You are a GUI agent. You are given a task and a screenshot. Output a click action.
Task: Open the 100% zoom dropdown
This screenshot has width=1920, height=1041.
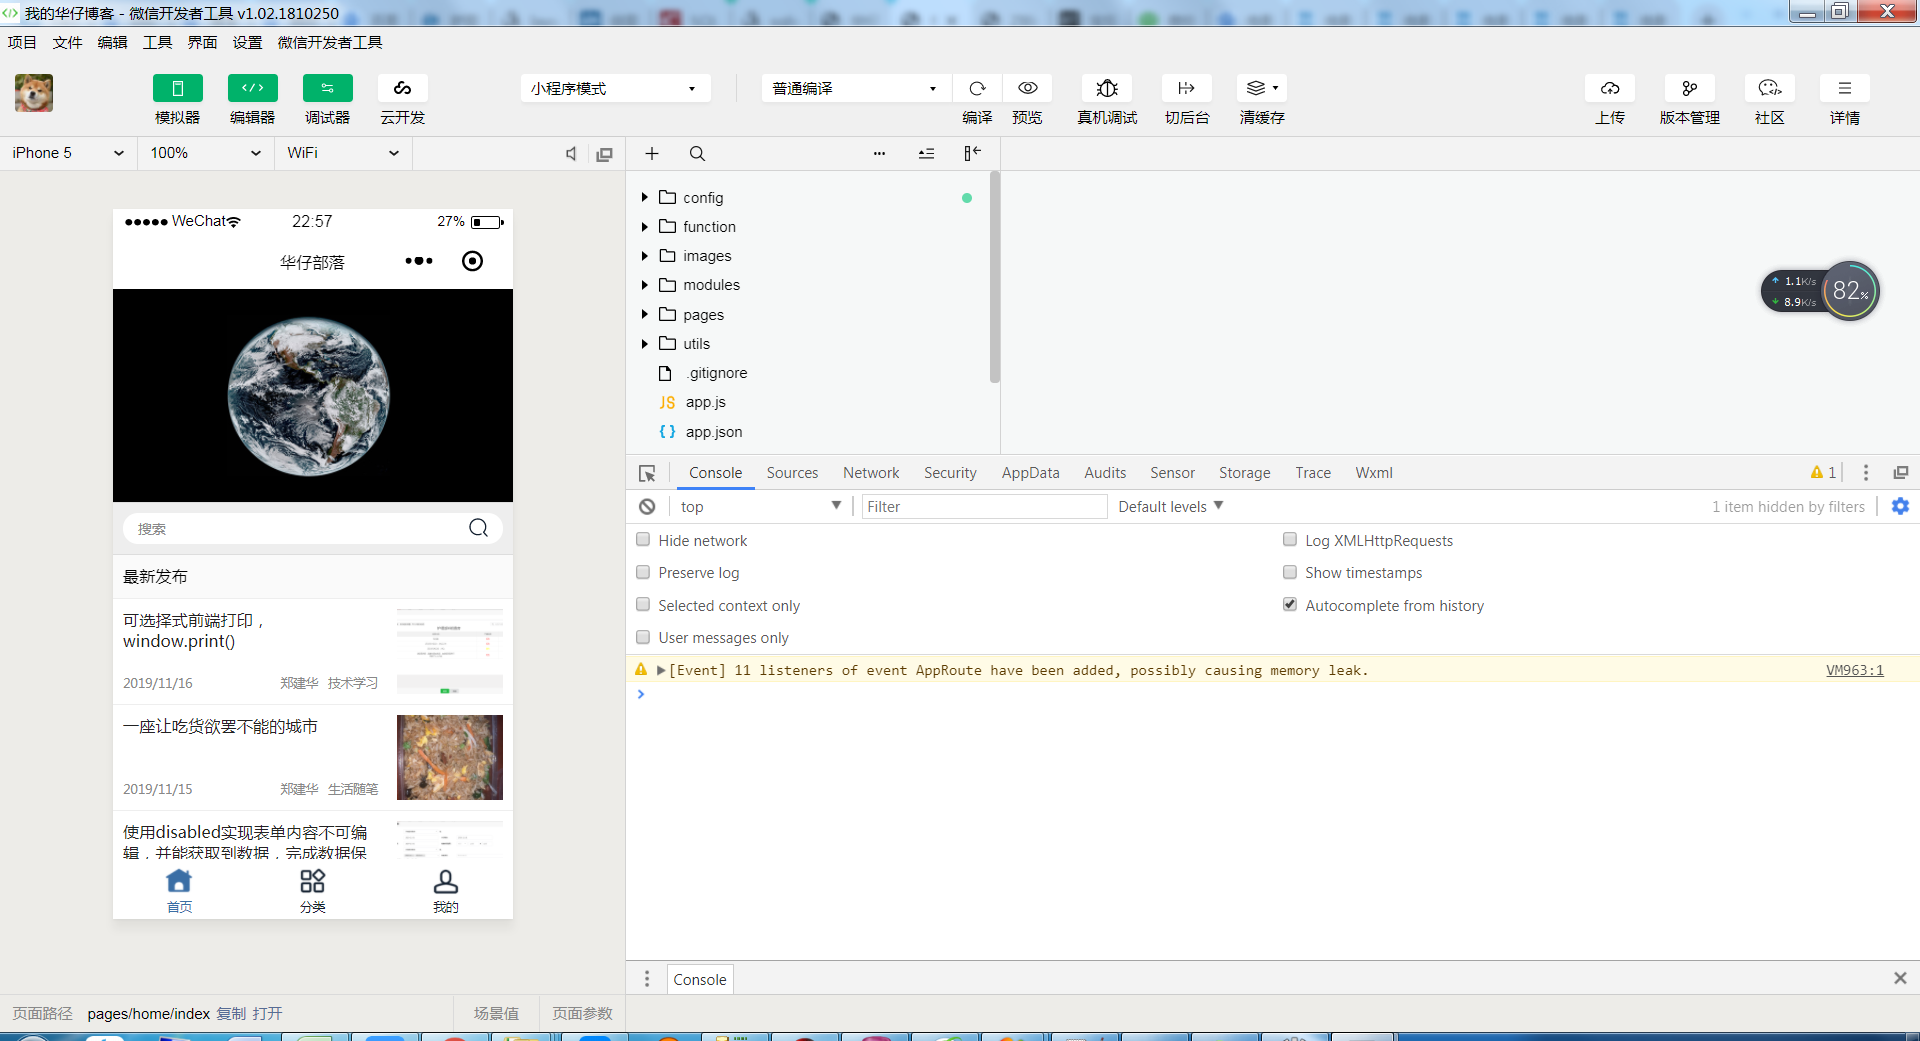pyautogui.click(x=205, y=153)
